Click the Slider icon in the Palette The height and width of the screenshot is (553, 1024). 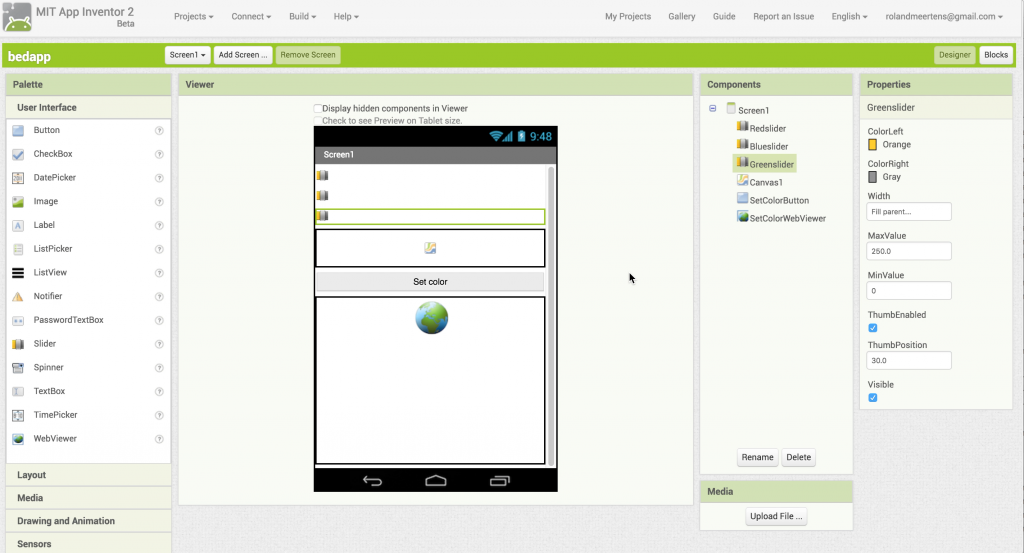tap(18, 344)
